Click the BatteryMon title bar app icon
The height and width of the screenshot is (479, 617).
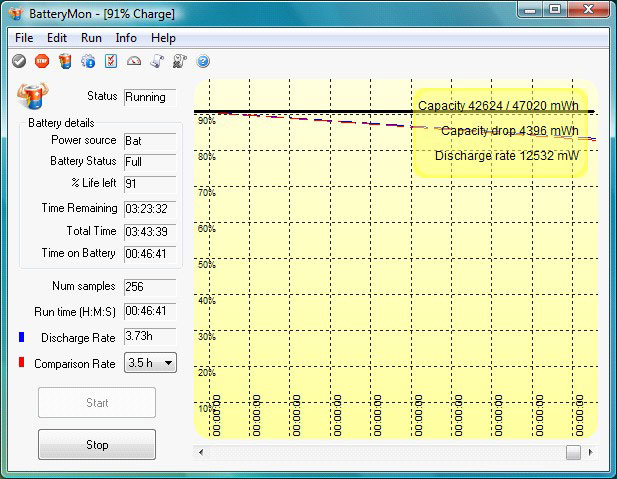[17, 14]
